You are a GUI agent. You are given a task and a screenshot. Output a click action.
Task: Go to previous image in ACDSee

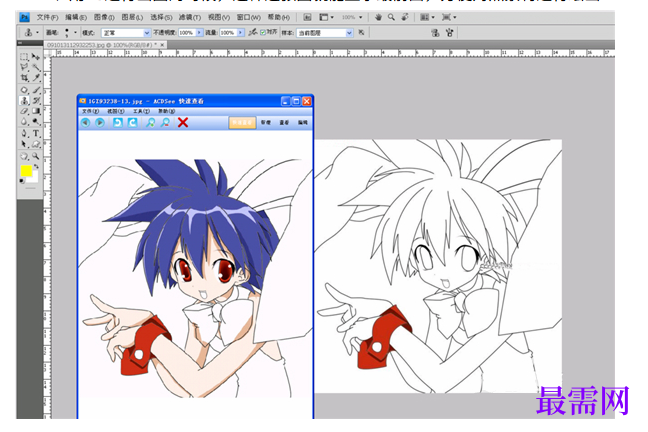pyautogui.click(x=85, y=122)
